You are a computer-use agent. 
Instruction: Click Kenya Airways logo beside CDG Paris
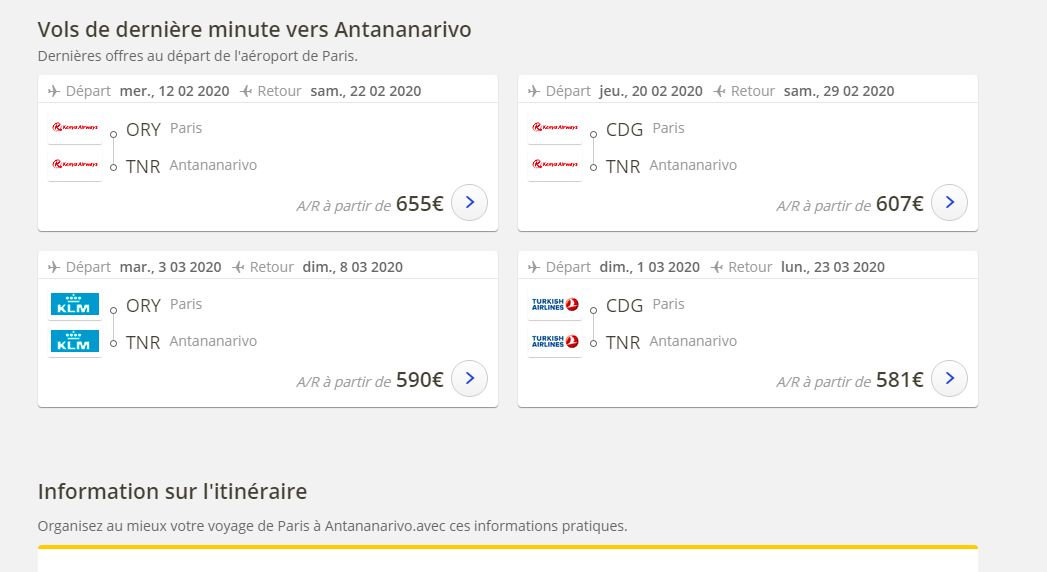click(555, 128)
